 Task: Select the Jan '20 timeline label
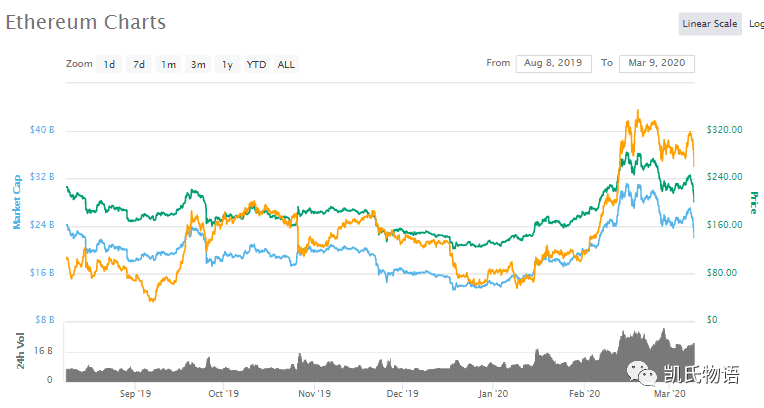pyautogui.click(x=493, y=393)
